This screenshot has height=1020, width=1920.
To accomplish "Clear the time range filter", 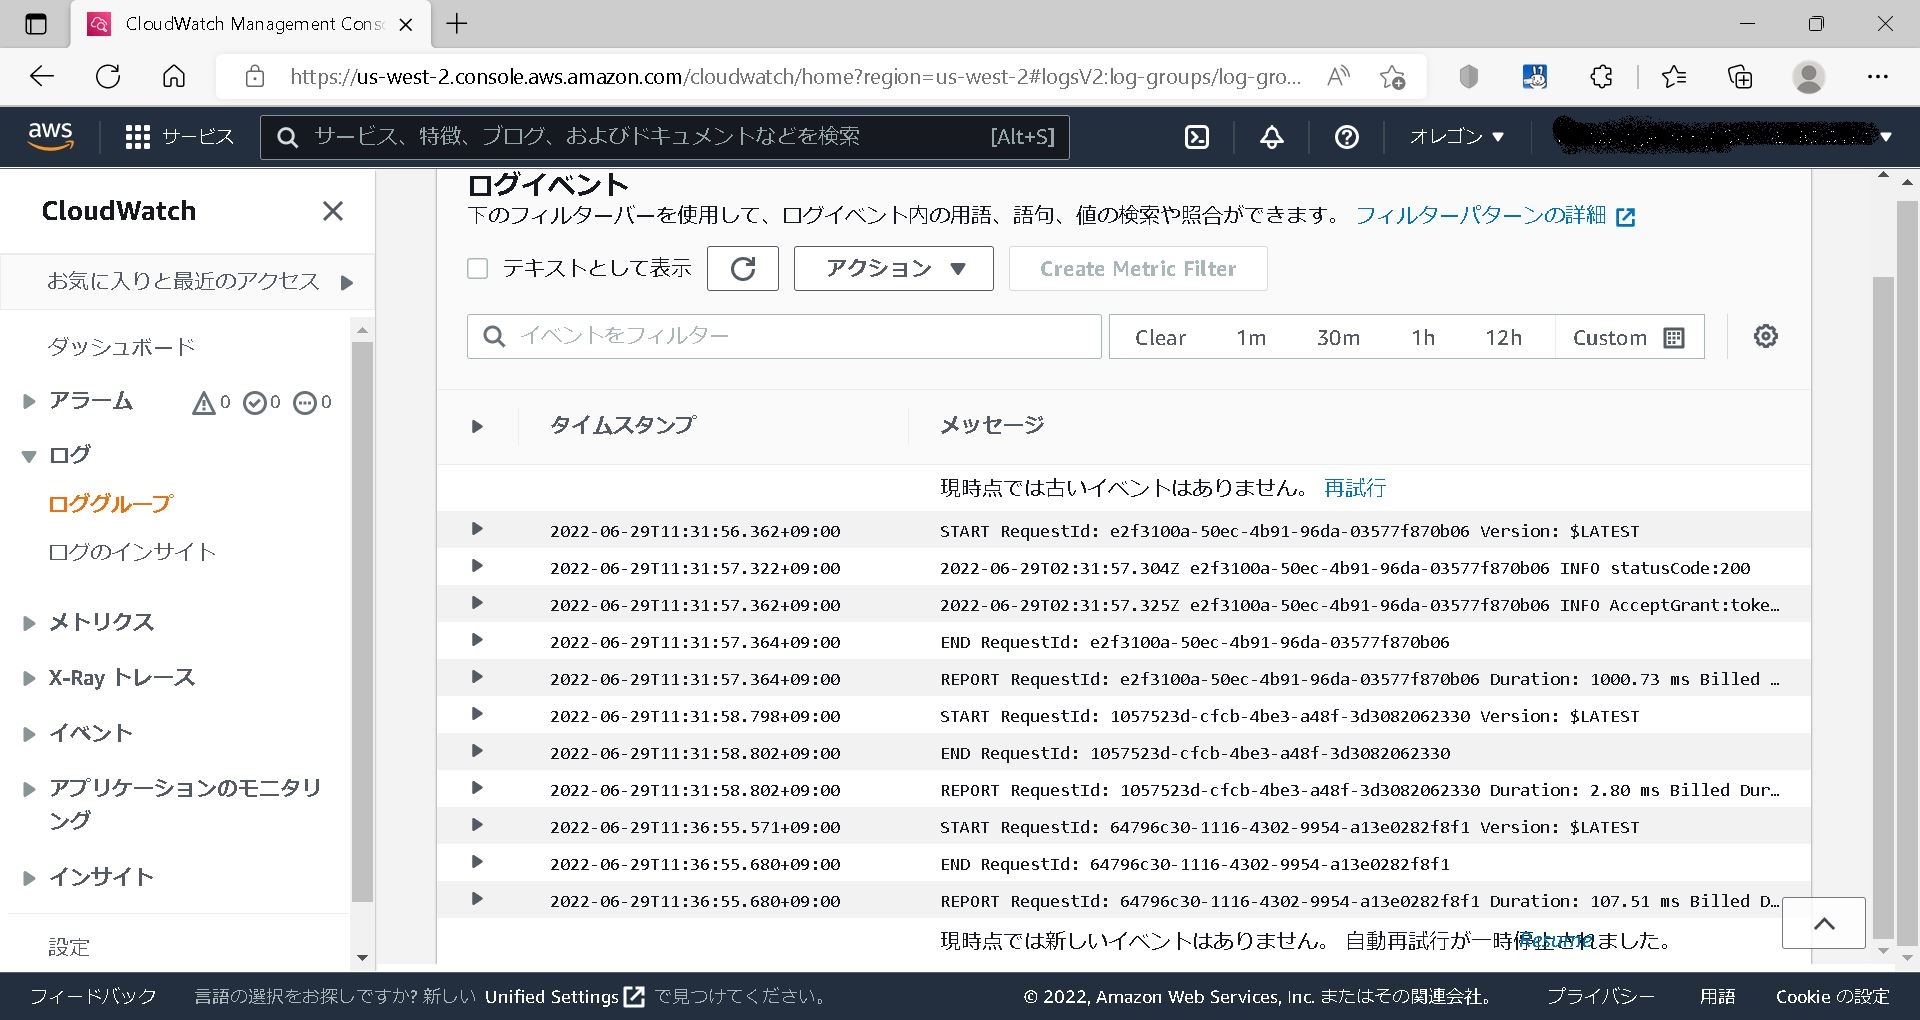I will pos(1160,338).
